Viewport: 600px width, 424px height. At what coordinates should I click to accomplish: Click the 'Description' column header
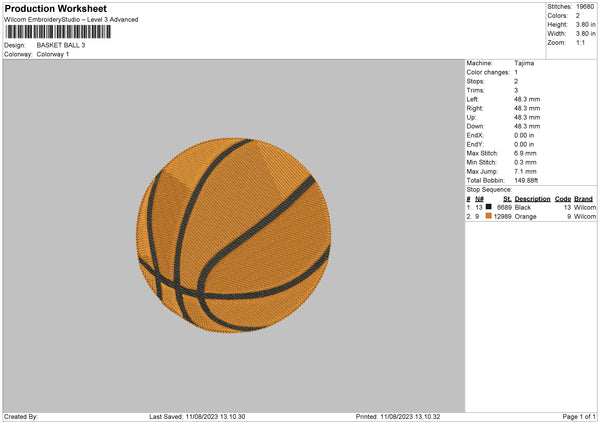(x=532, y=199)
